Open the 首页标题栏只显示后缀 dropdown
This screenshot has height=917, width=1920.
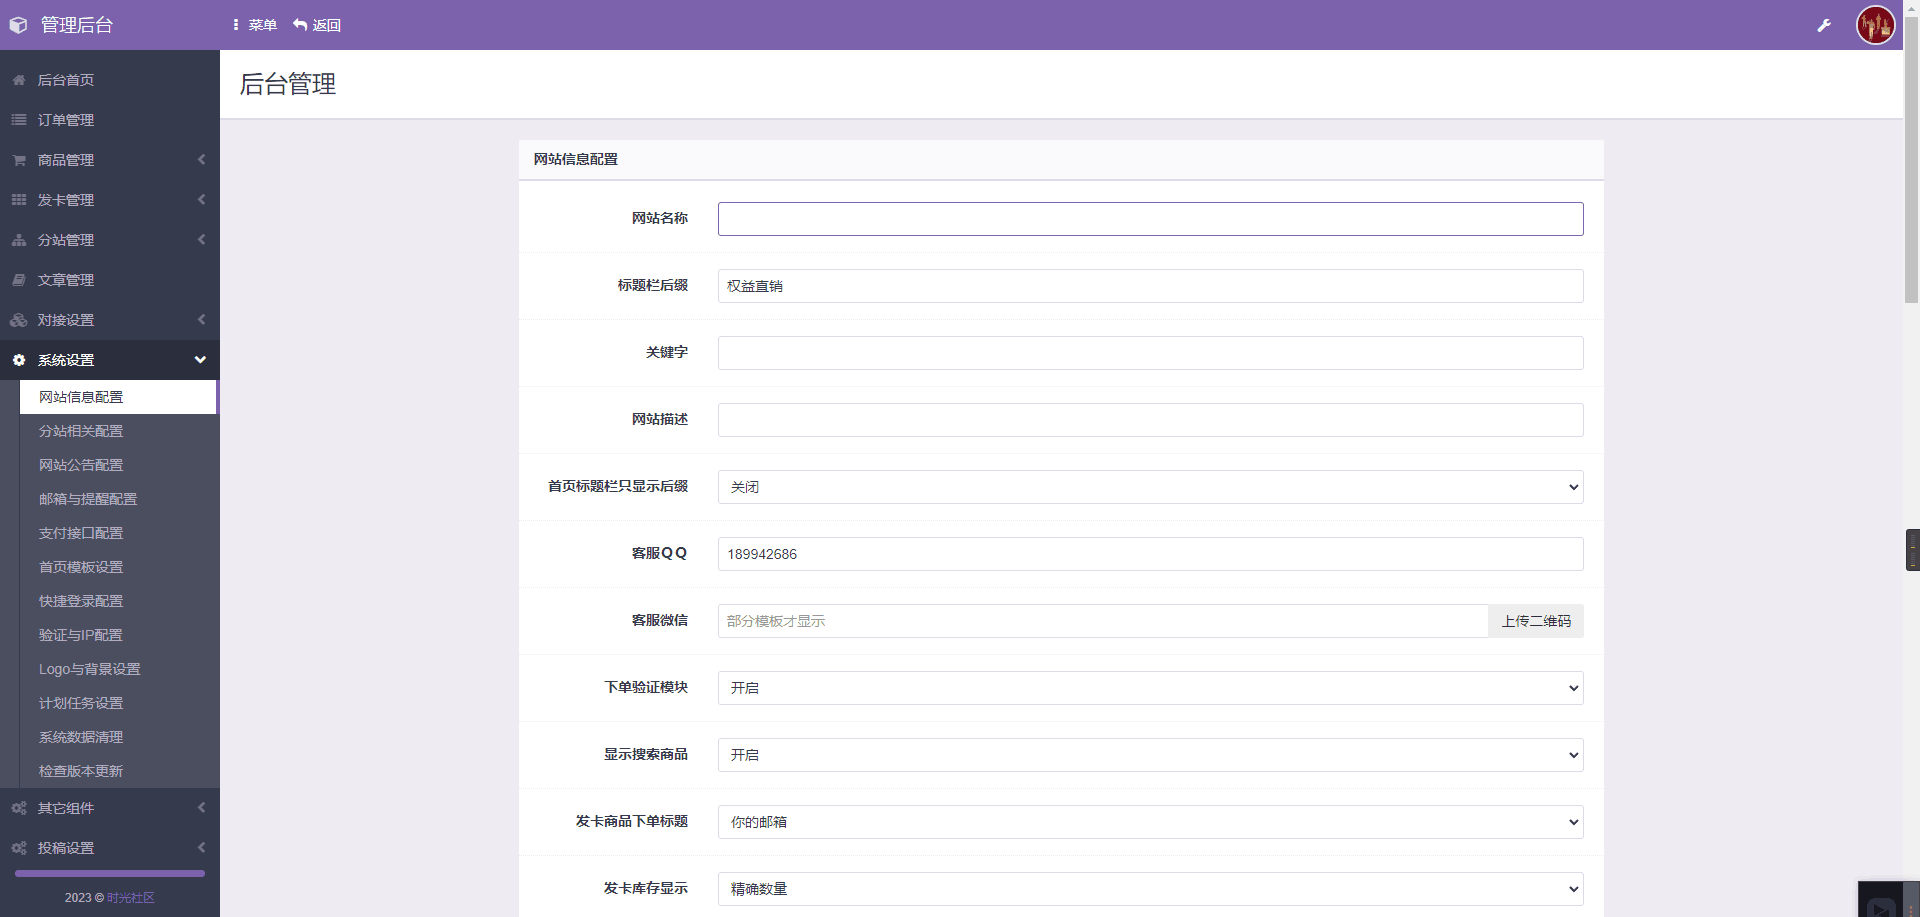click(x=1149, y=487)
